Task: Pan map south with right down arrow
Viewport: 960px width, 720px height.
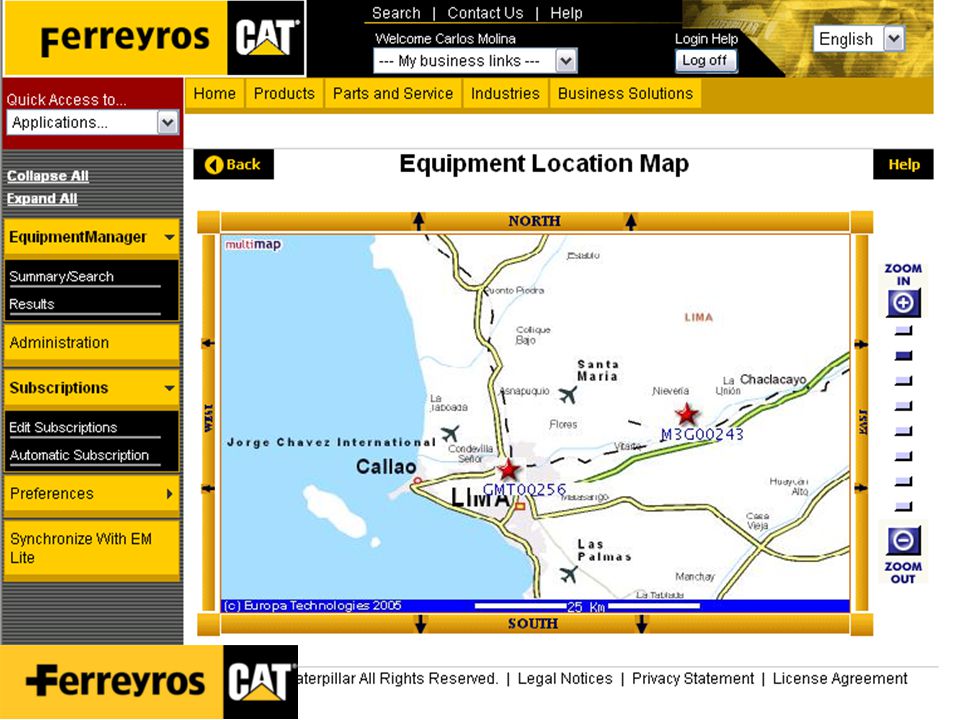Action: [x=641, y=624]
